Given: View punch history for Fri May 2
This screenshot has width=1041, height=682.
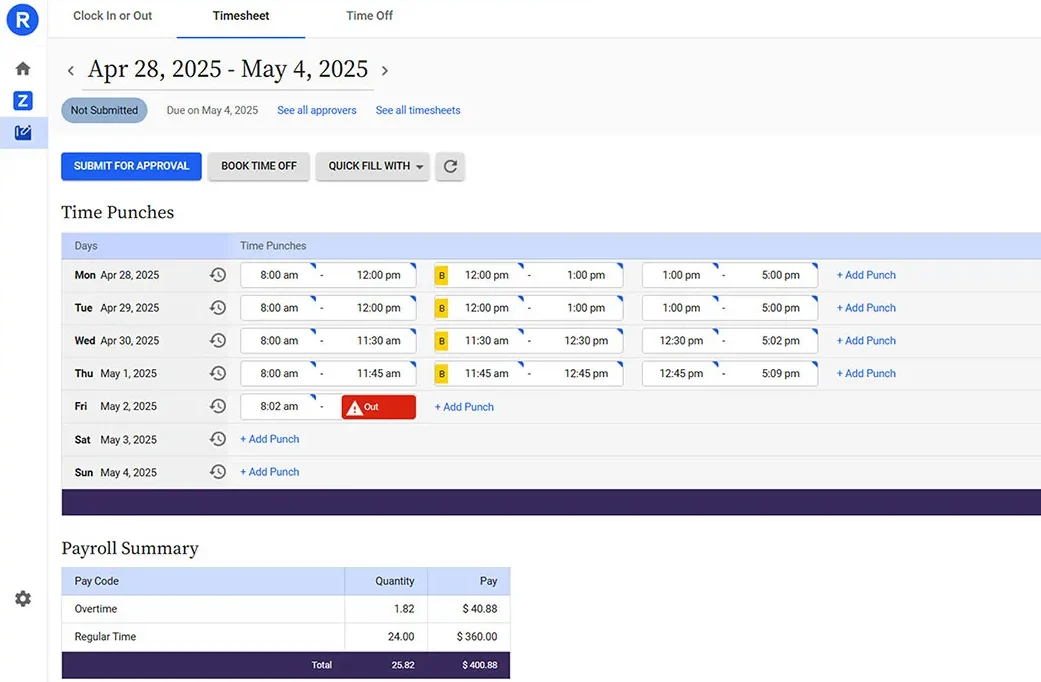Looking at the screenshot, I should tap(217, 406).
